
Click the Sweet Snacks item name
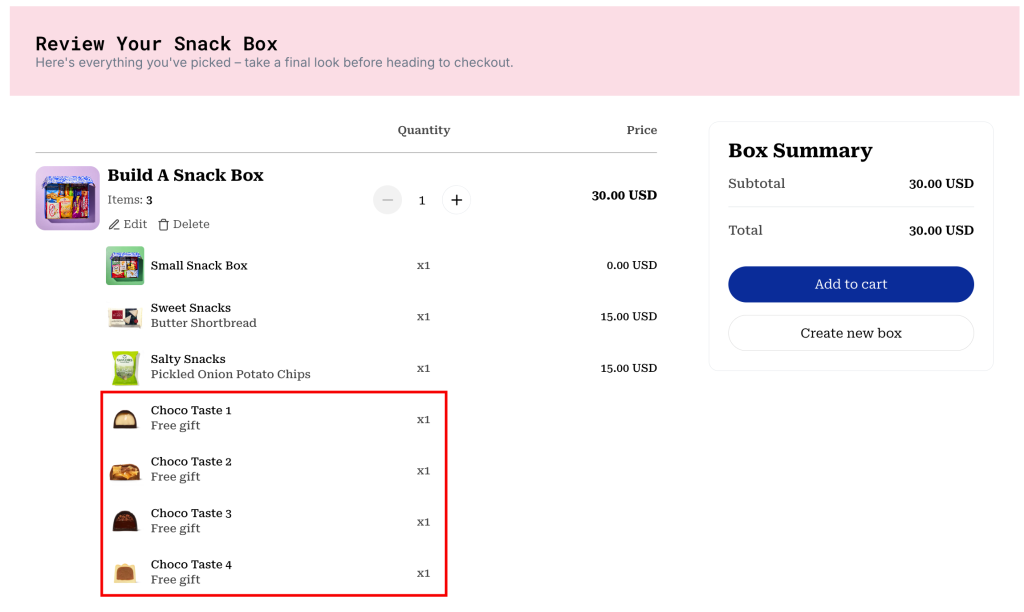pos(190,308)
